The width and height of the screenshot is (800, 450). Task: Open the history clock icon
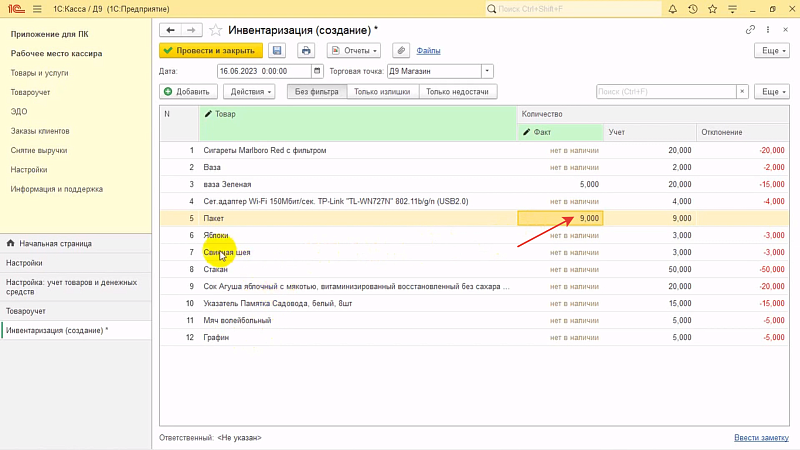click(692, 9)
